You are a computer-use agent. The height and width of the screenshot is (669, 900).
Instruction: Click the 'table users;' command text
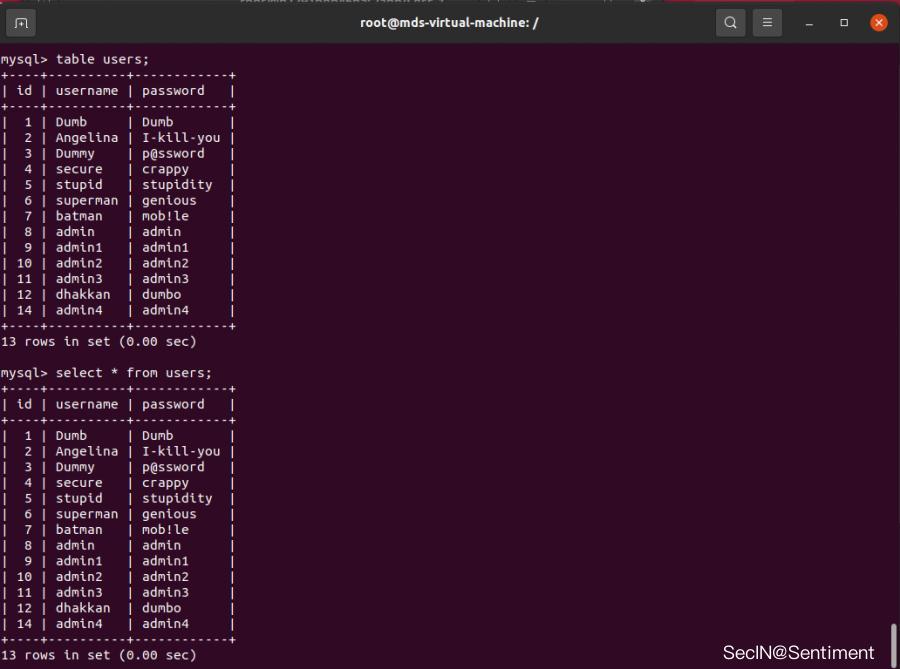(102, 59)
